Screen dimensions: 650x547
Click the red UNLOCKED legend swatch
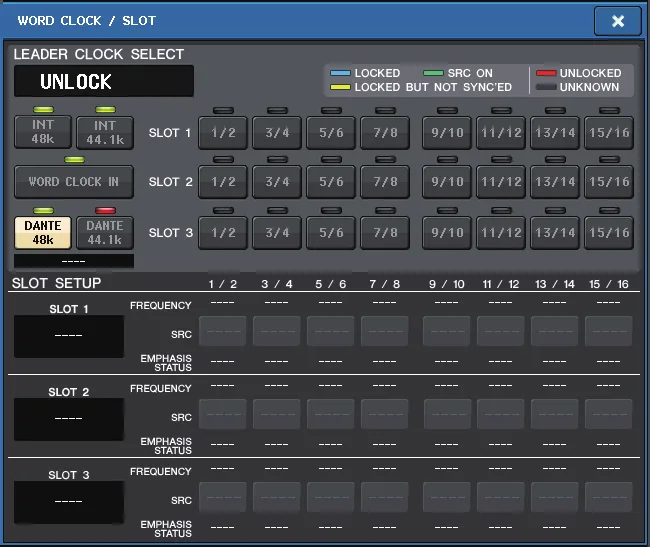pos(546,73)
